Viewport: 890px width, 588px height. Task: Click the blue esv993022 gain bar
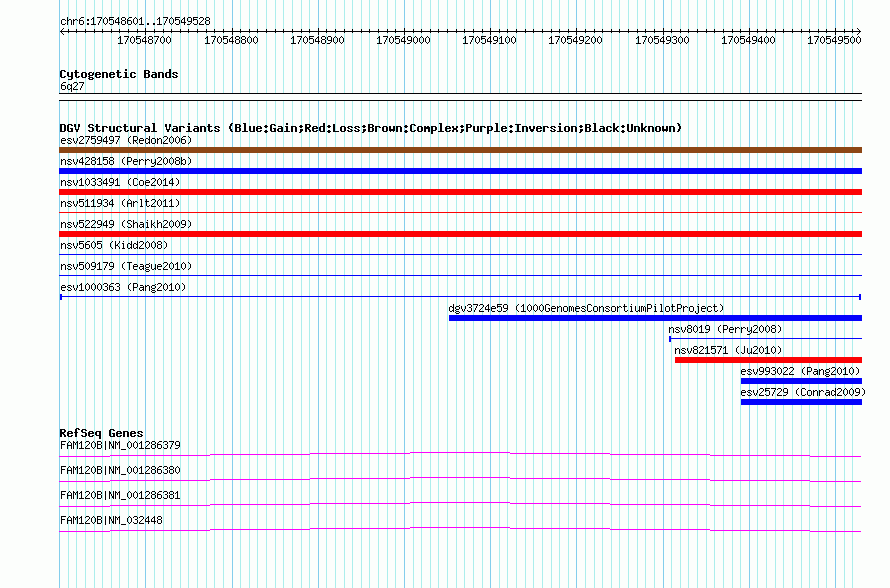click(x=801, y=381)
